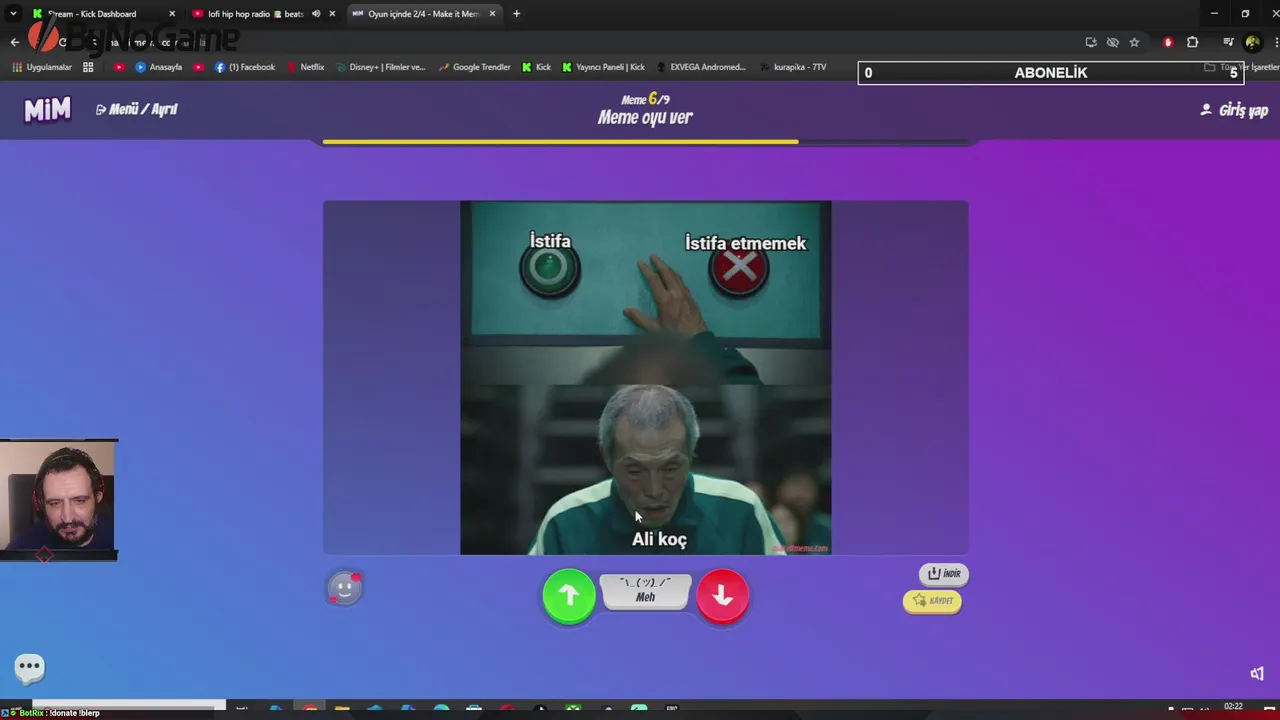Click the MiM logo
Screen dimensions: 1280x720
[x=47, y=109]
